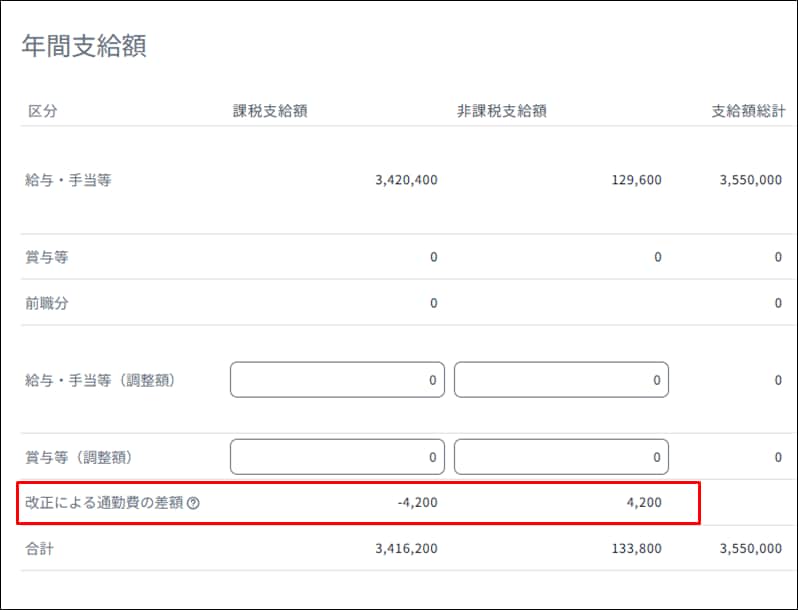The image size is (798, 610).
Task: Select the 賞与等（調整額） label
Action: tap(79, 457)
